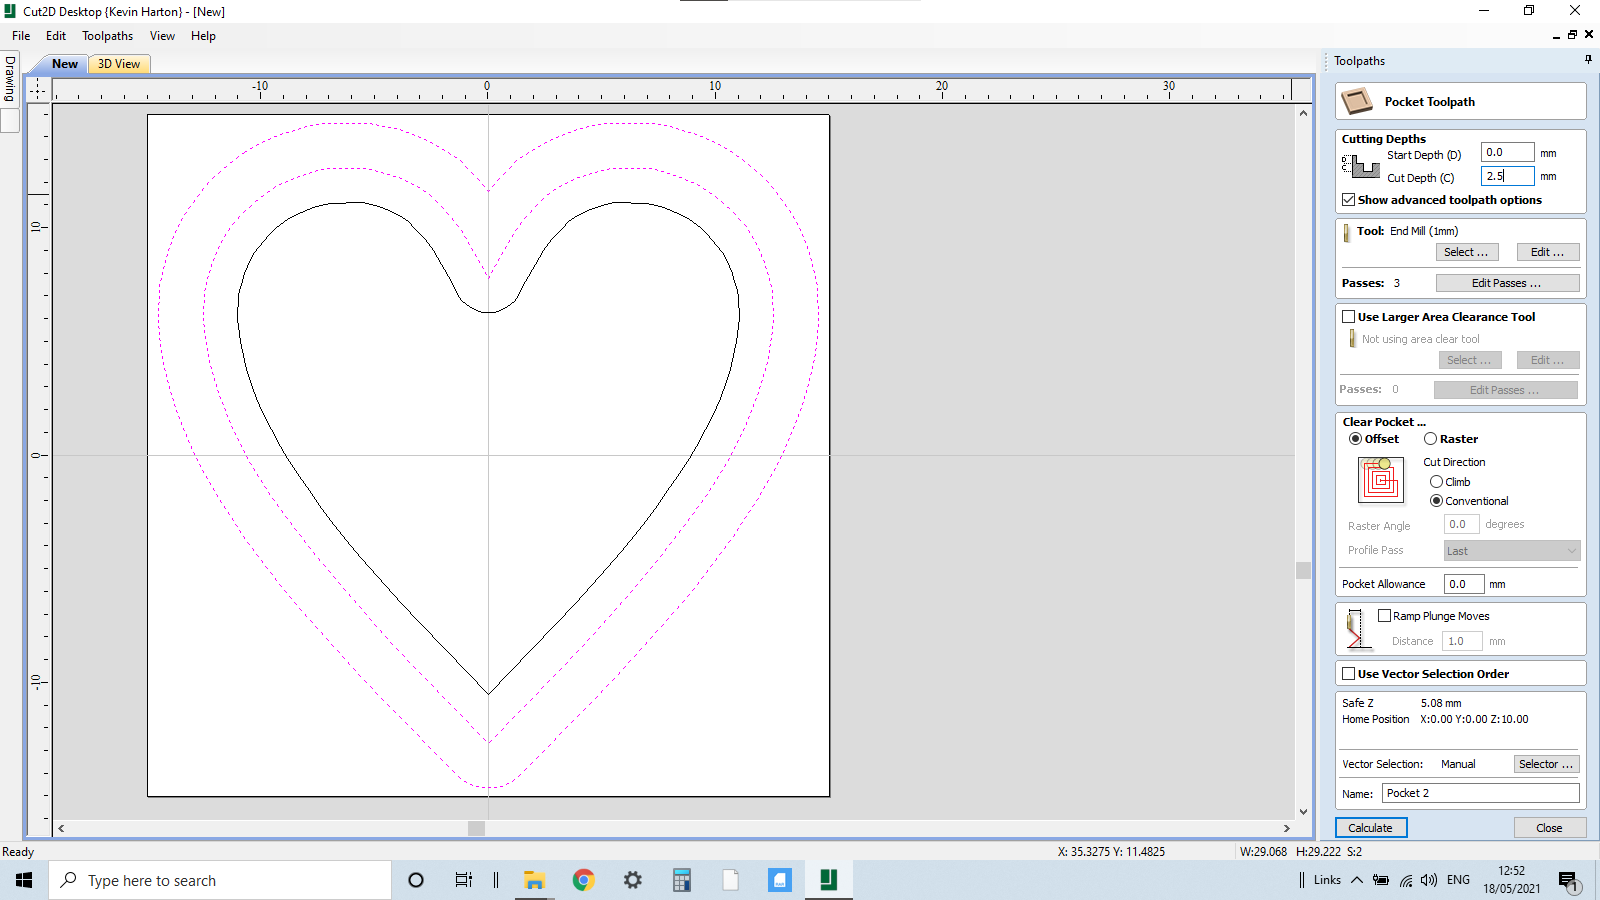Open the Help menu

[x=203, y=36]
